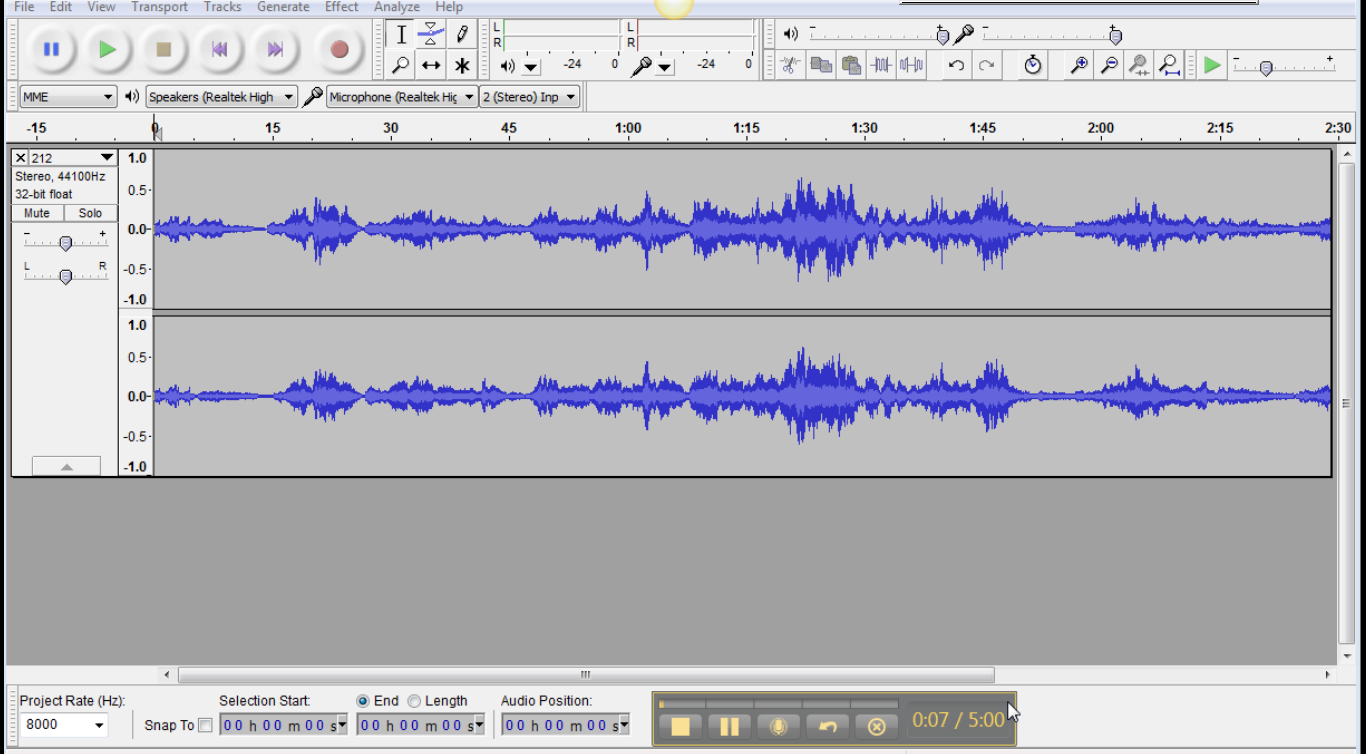Skip to End of the track
Viewport: 1366px width, 754px height.
click(276, 49)
